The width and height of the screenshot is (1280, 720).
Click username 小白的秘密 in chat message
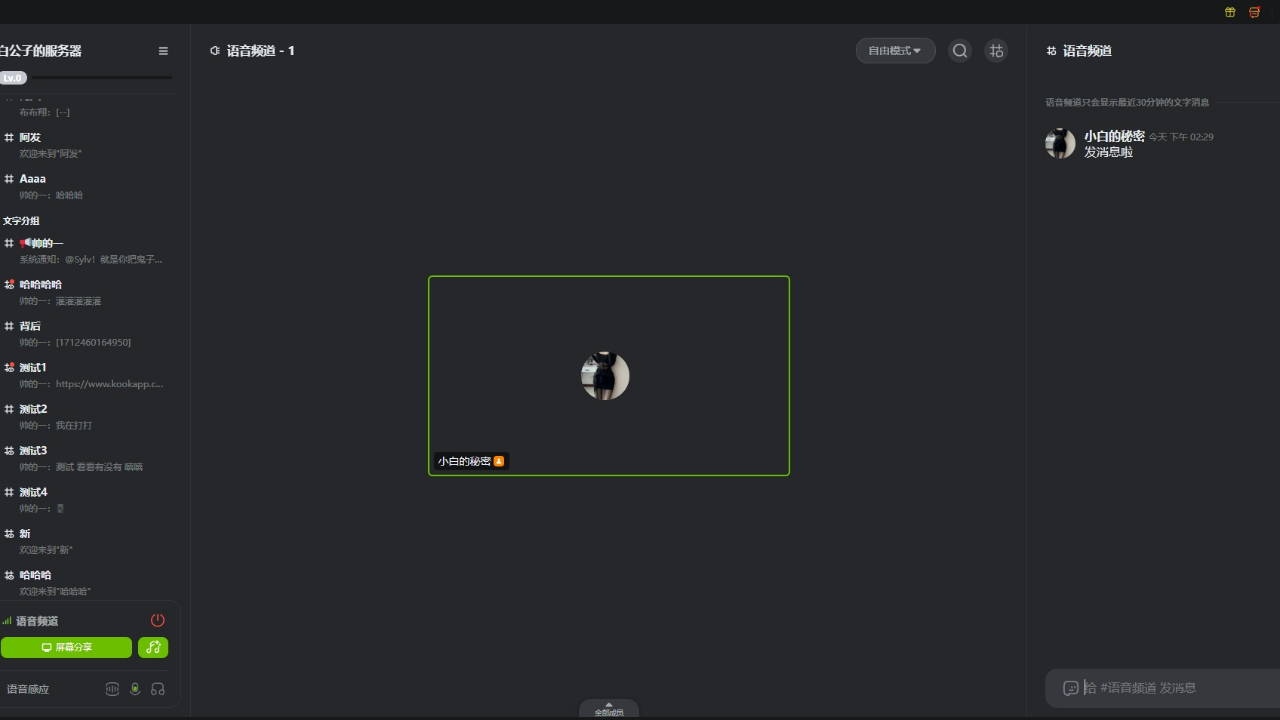(x=1114, y=136)
